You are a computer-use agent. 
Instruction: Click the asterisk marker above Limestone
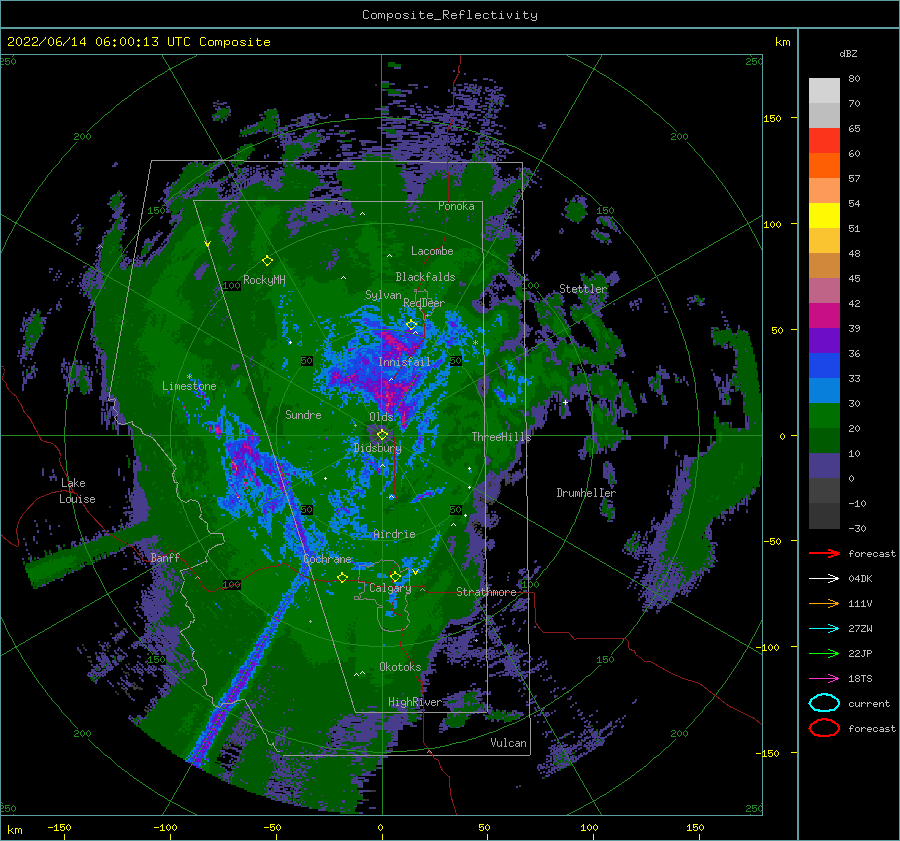click(x=189, y=377)
